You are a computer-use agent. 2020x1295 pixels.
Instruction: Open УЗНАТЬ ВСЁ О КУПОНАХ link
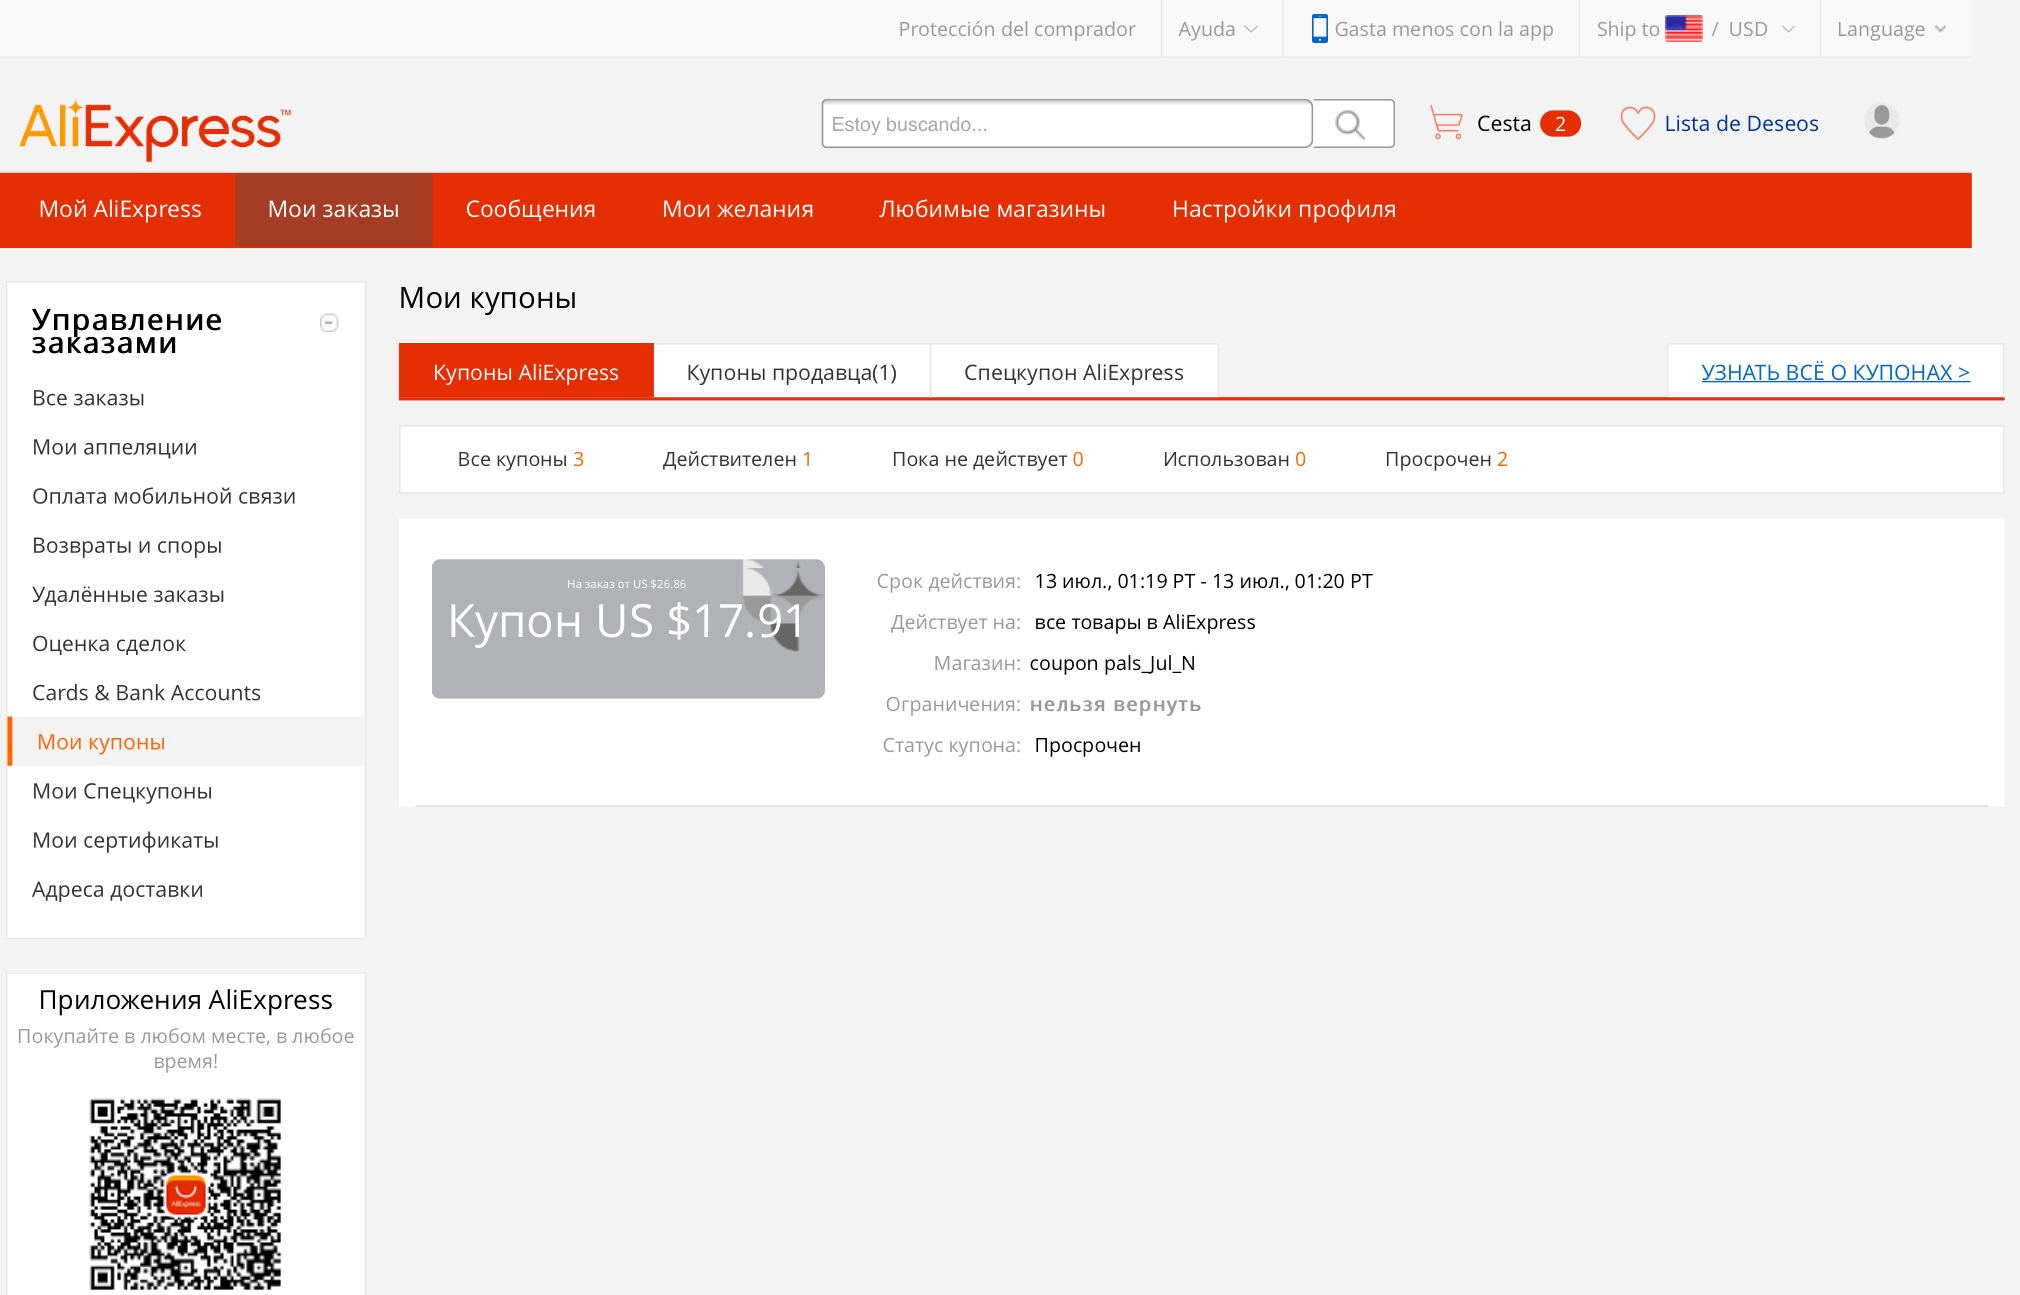pyautogui.click(x=1835, y=372)
